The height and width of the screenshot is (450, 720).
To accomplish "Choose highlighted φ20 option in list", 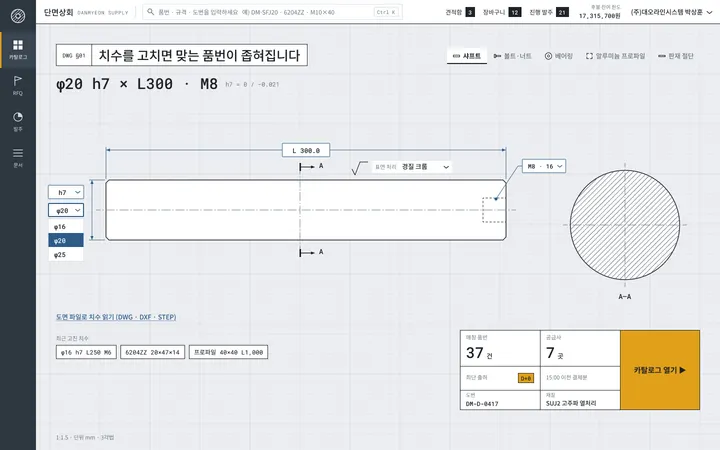I will tap(66, 240).
